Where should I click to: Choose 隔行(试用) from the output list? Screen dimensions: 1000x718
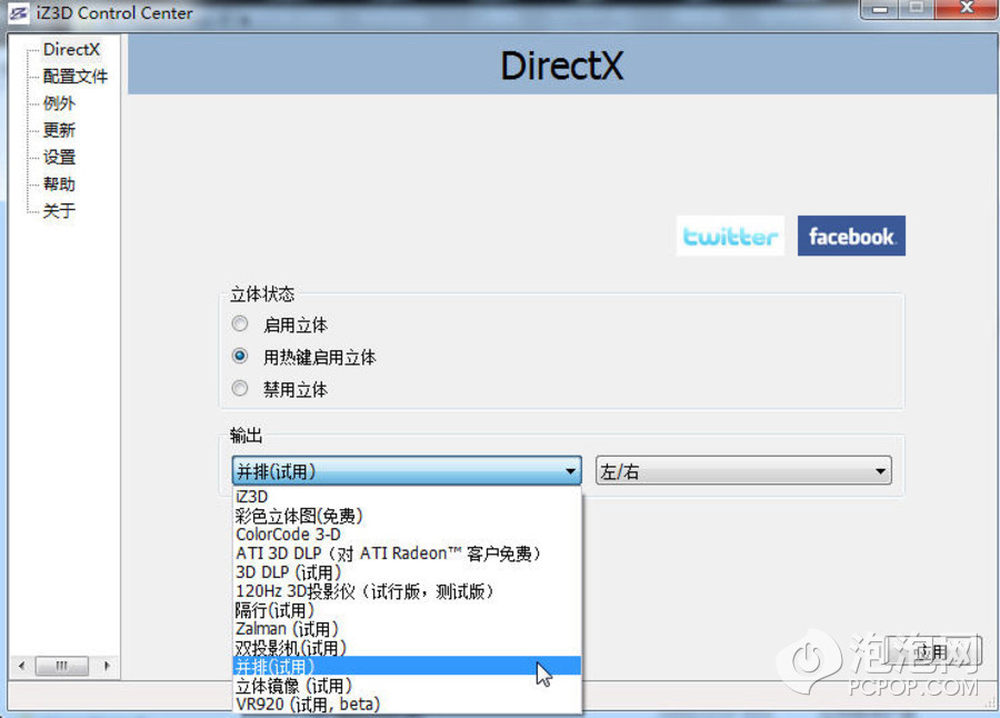click(407, 610)
